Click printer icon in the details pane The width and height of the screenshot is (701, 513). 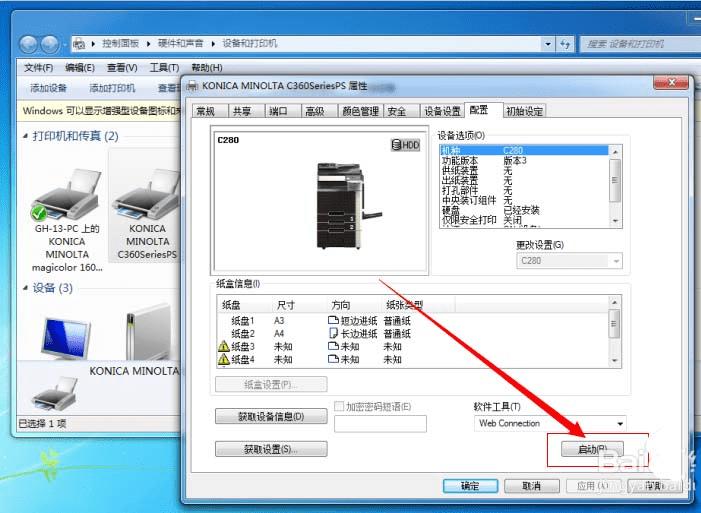(55, 393)
